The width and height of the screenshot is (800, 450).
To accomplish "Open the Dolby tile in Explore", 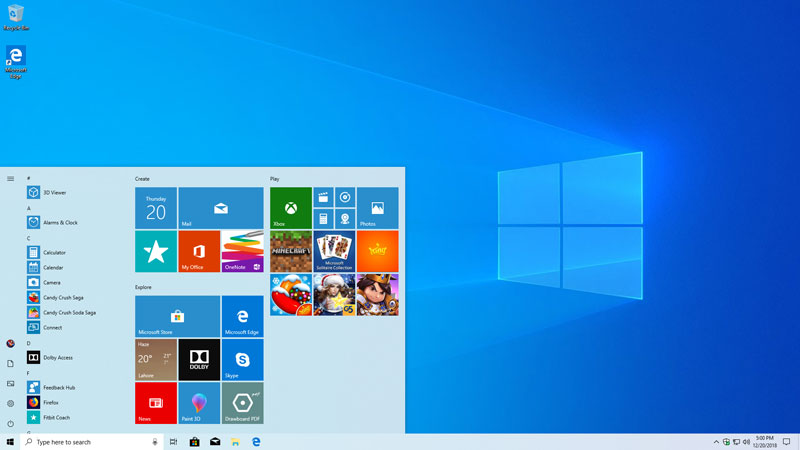I will pos(199,359).
